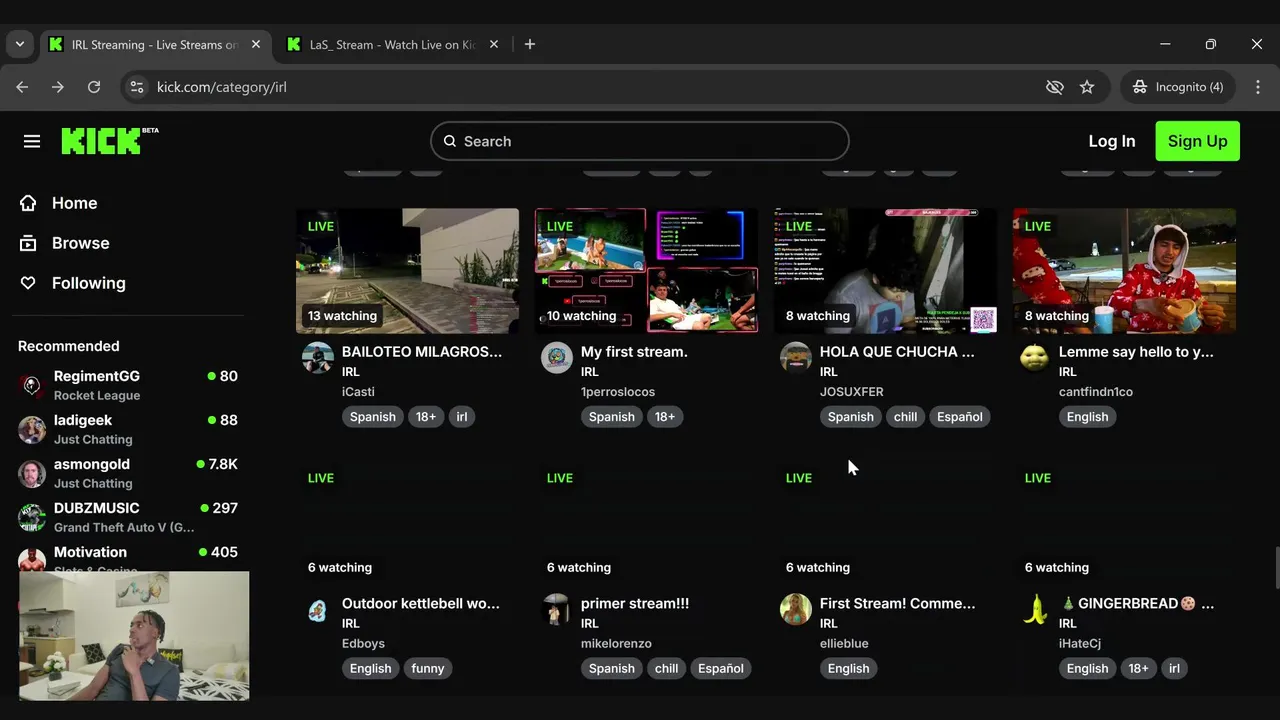Click Edboys channel avatar
This screenshot has height=720, width=1280.
[318, 609]
